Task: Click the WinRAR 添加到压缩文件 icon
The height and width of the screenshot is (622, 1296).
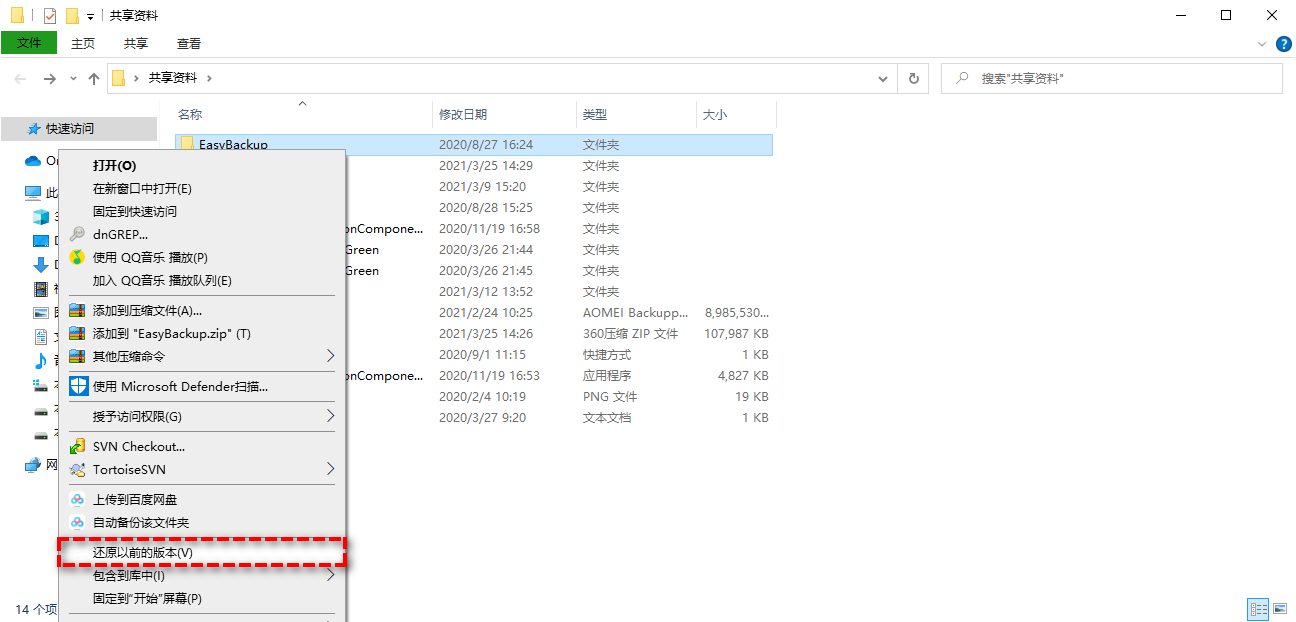Action: click(x=77, y=311)
